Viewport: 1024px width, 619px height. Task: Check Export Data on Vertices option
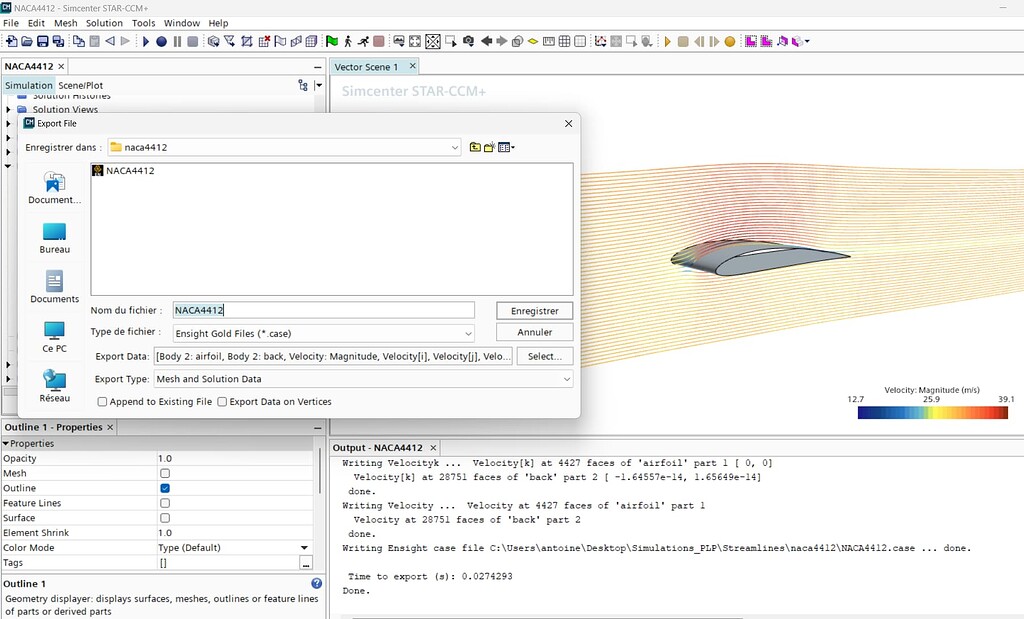(222, 402)
